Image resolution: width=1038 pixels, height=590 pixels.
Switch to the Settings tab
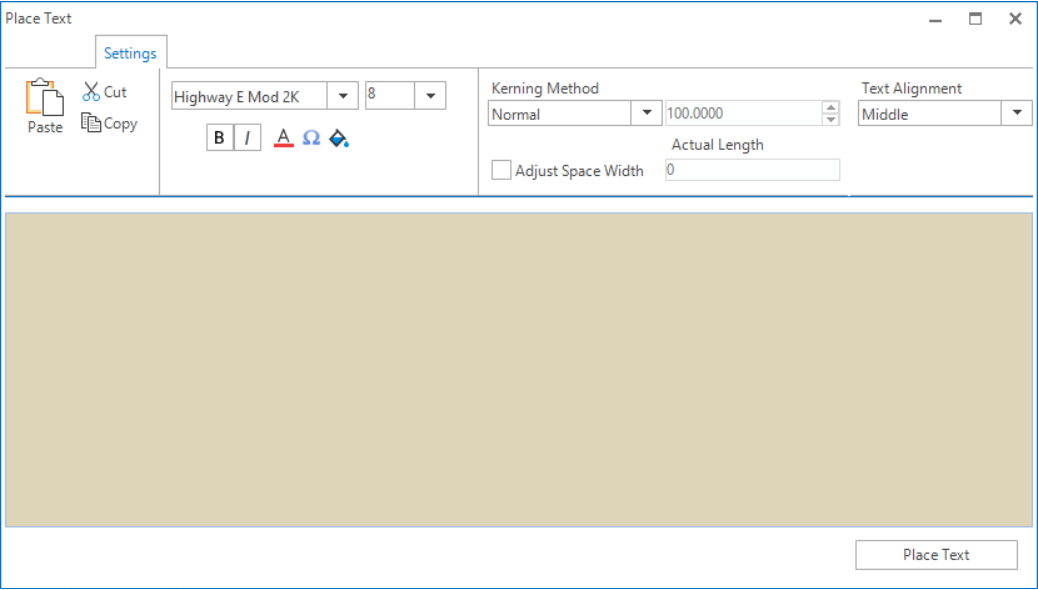[130, 53]
